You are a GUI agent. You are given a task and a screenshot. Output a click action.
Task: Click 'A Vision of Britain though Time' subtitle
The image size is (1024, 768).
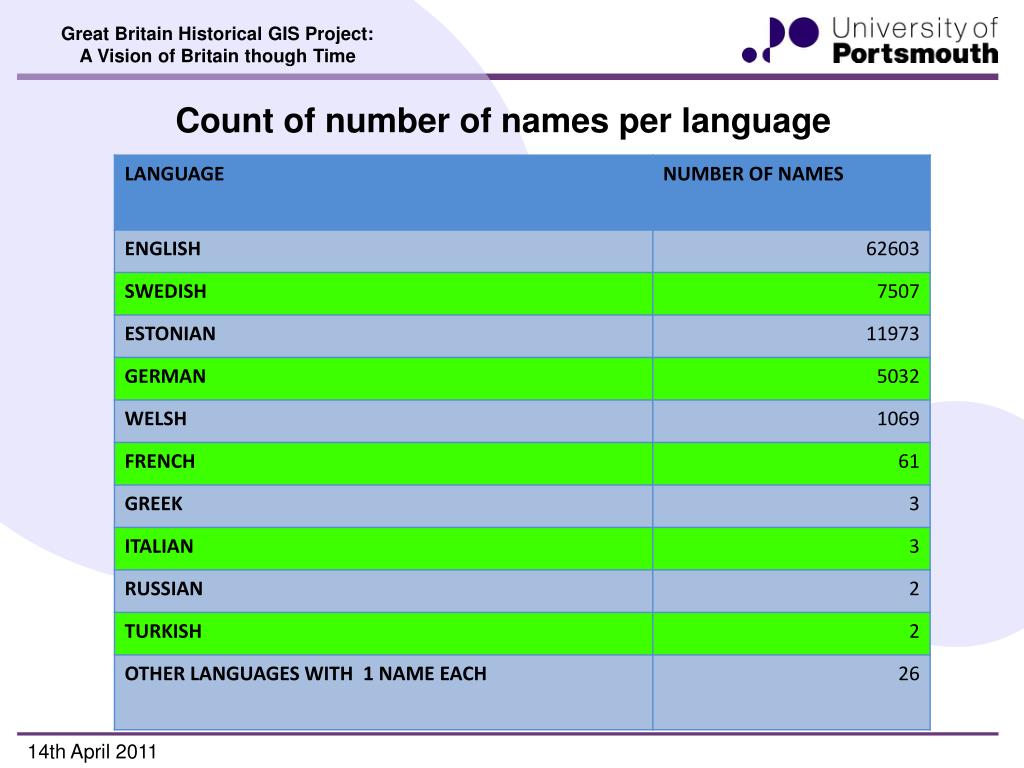point(217,56)
